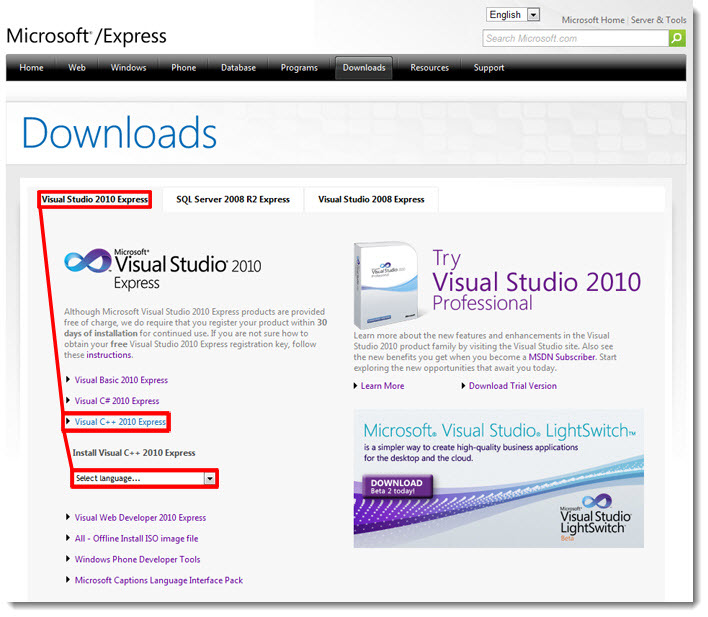Click the Microsoft Visual Studio LightSwitch banner title
The image size is (708, 617).
coord(500,430)
